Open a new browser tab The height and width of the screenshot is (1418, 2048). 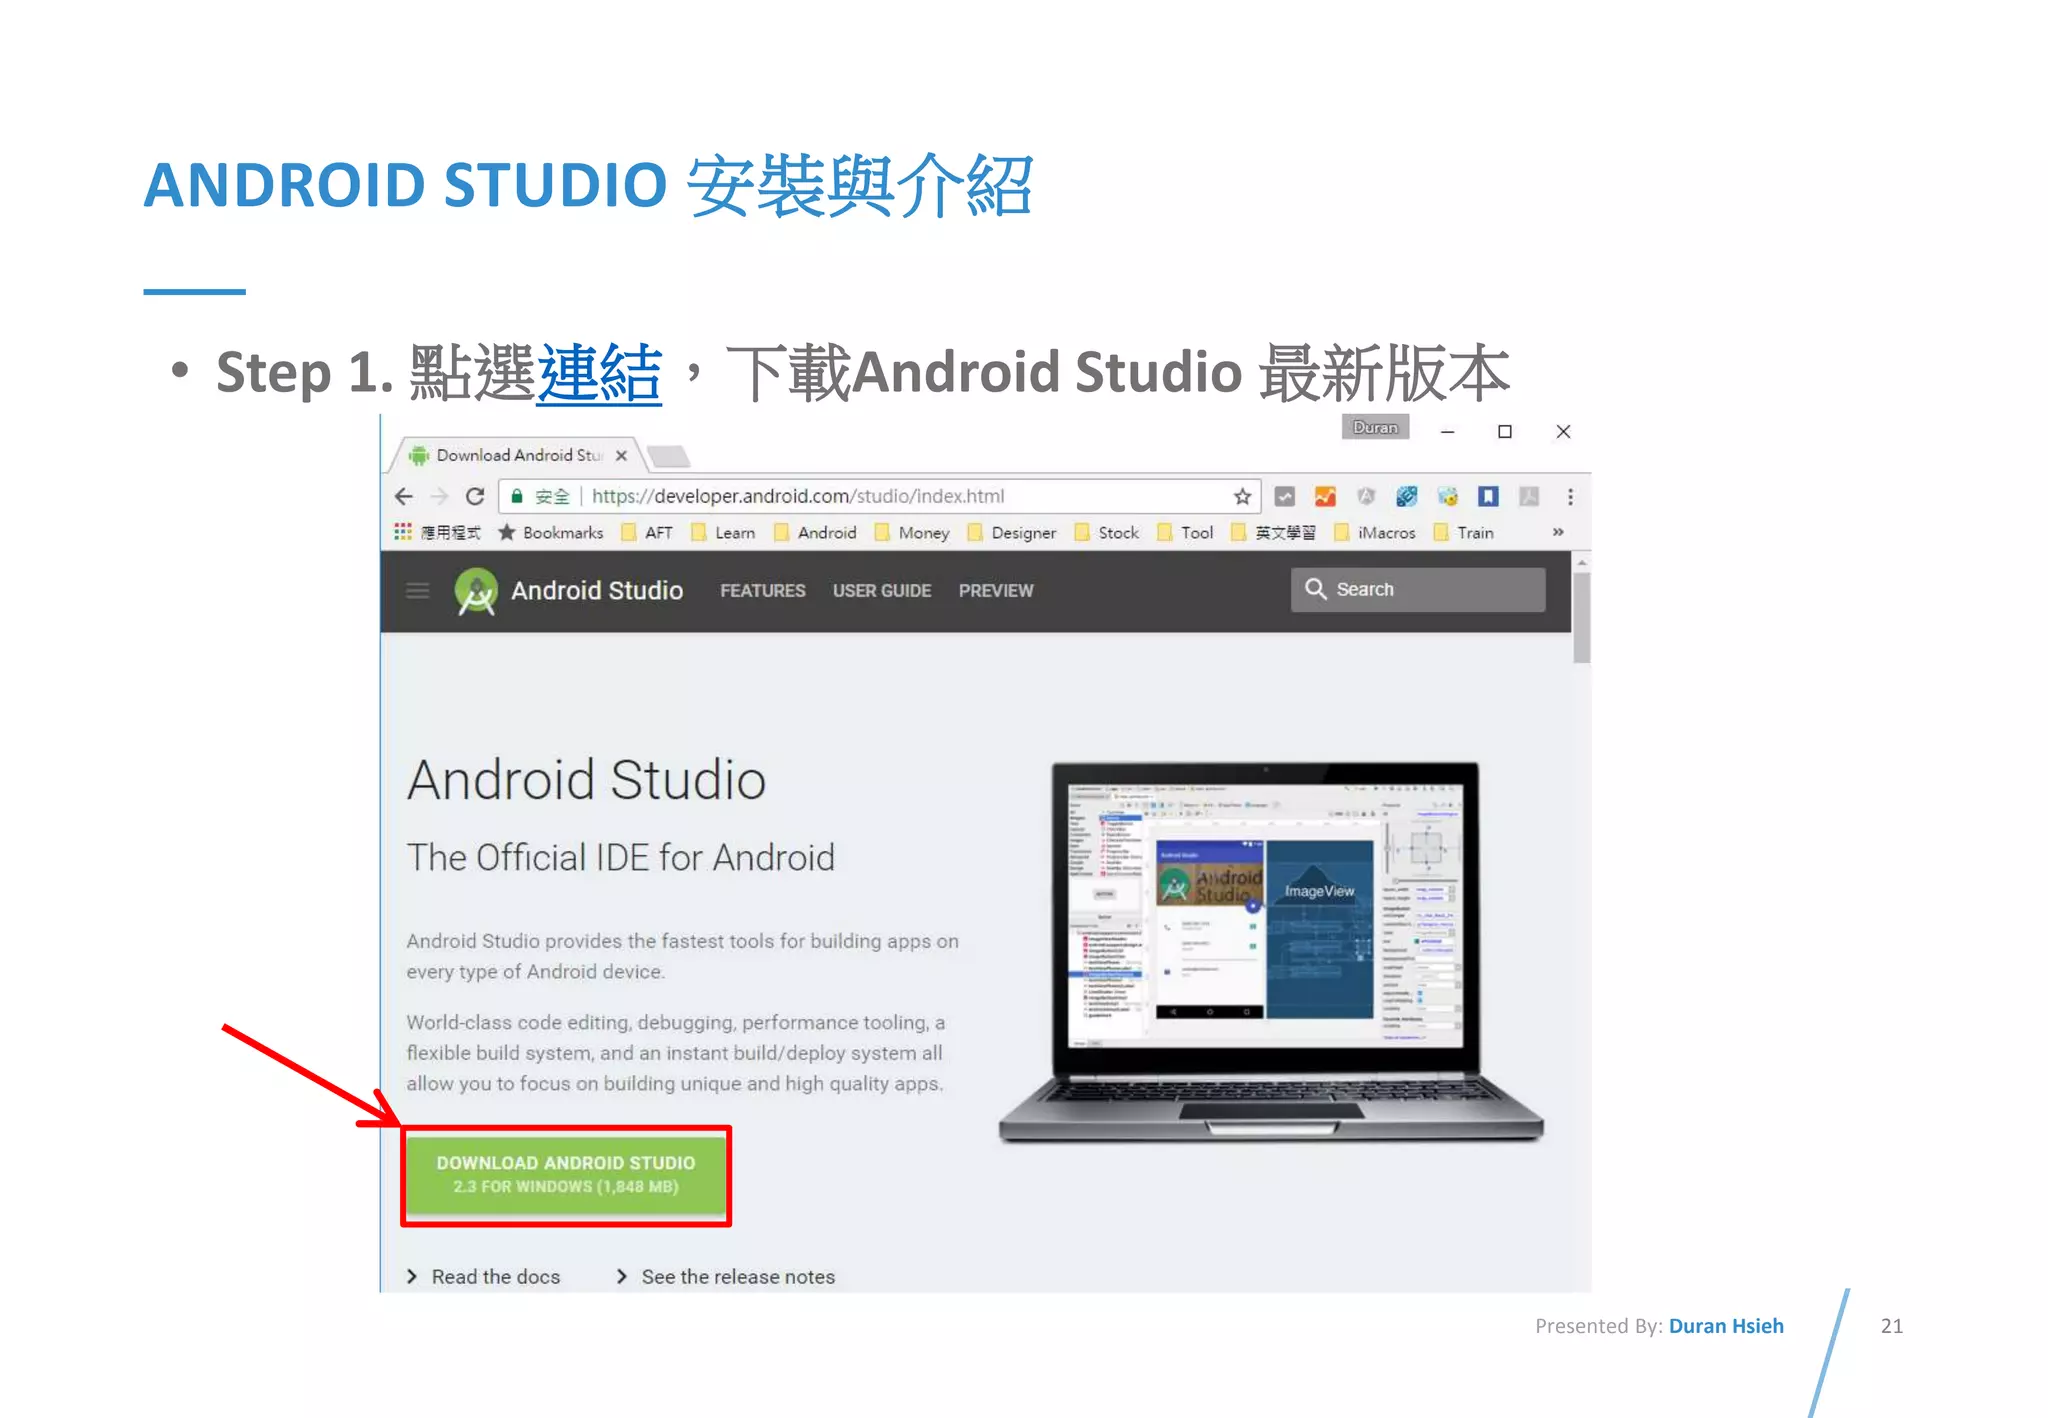pyautogui.click(x=669, y=456)
